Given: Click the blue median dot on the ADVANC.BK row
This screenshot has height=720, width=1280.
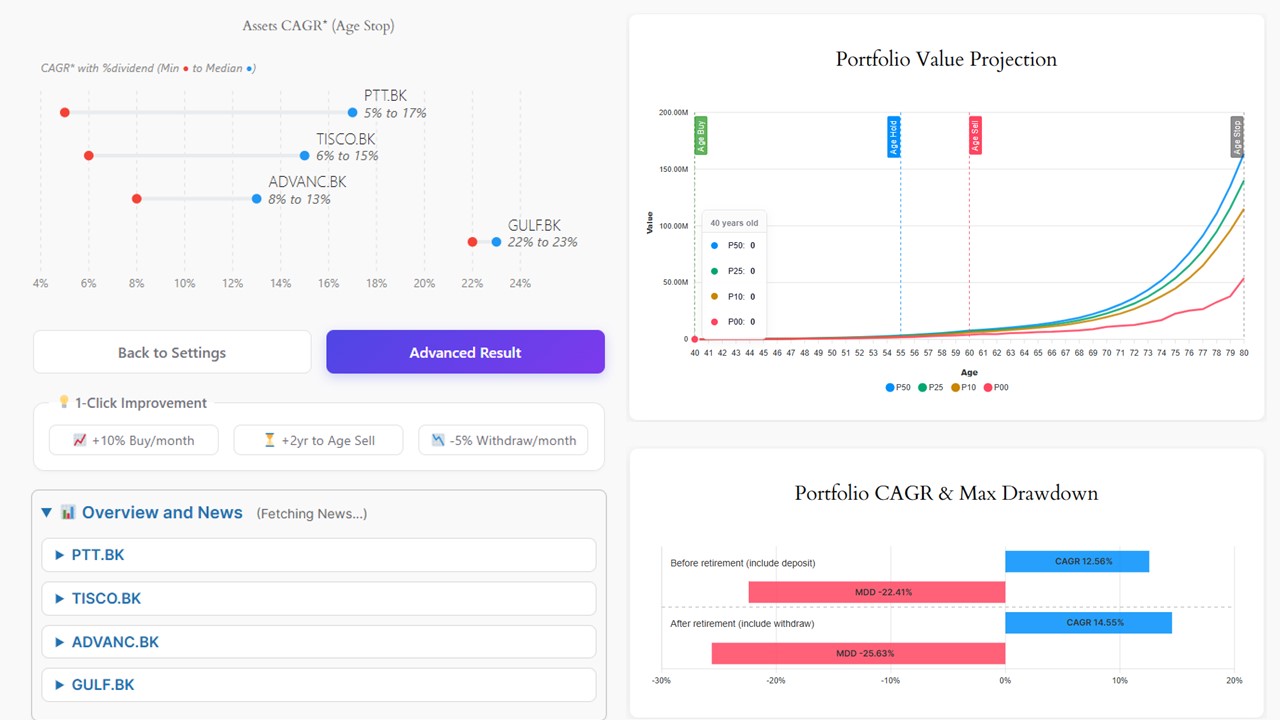Looking at the screenshot, I should click(256, 198).
